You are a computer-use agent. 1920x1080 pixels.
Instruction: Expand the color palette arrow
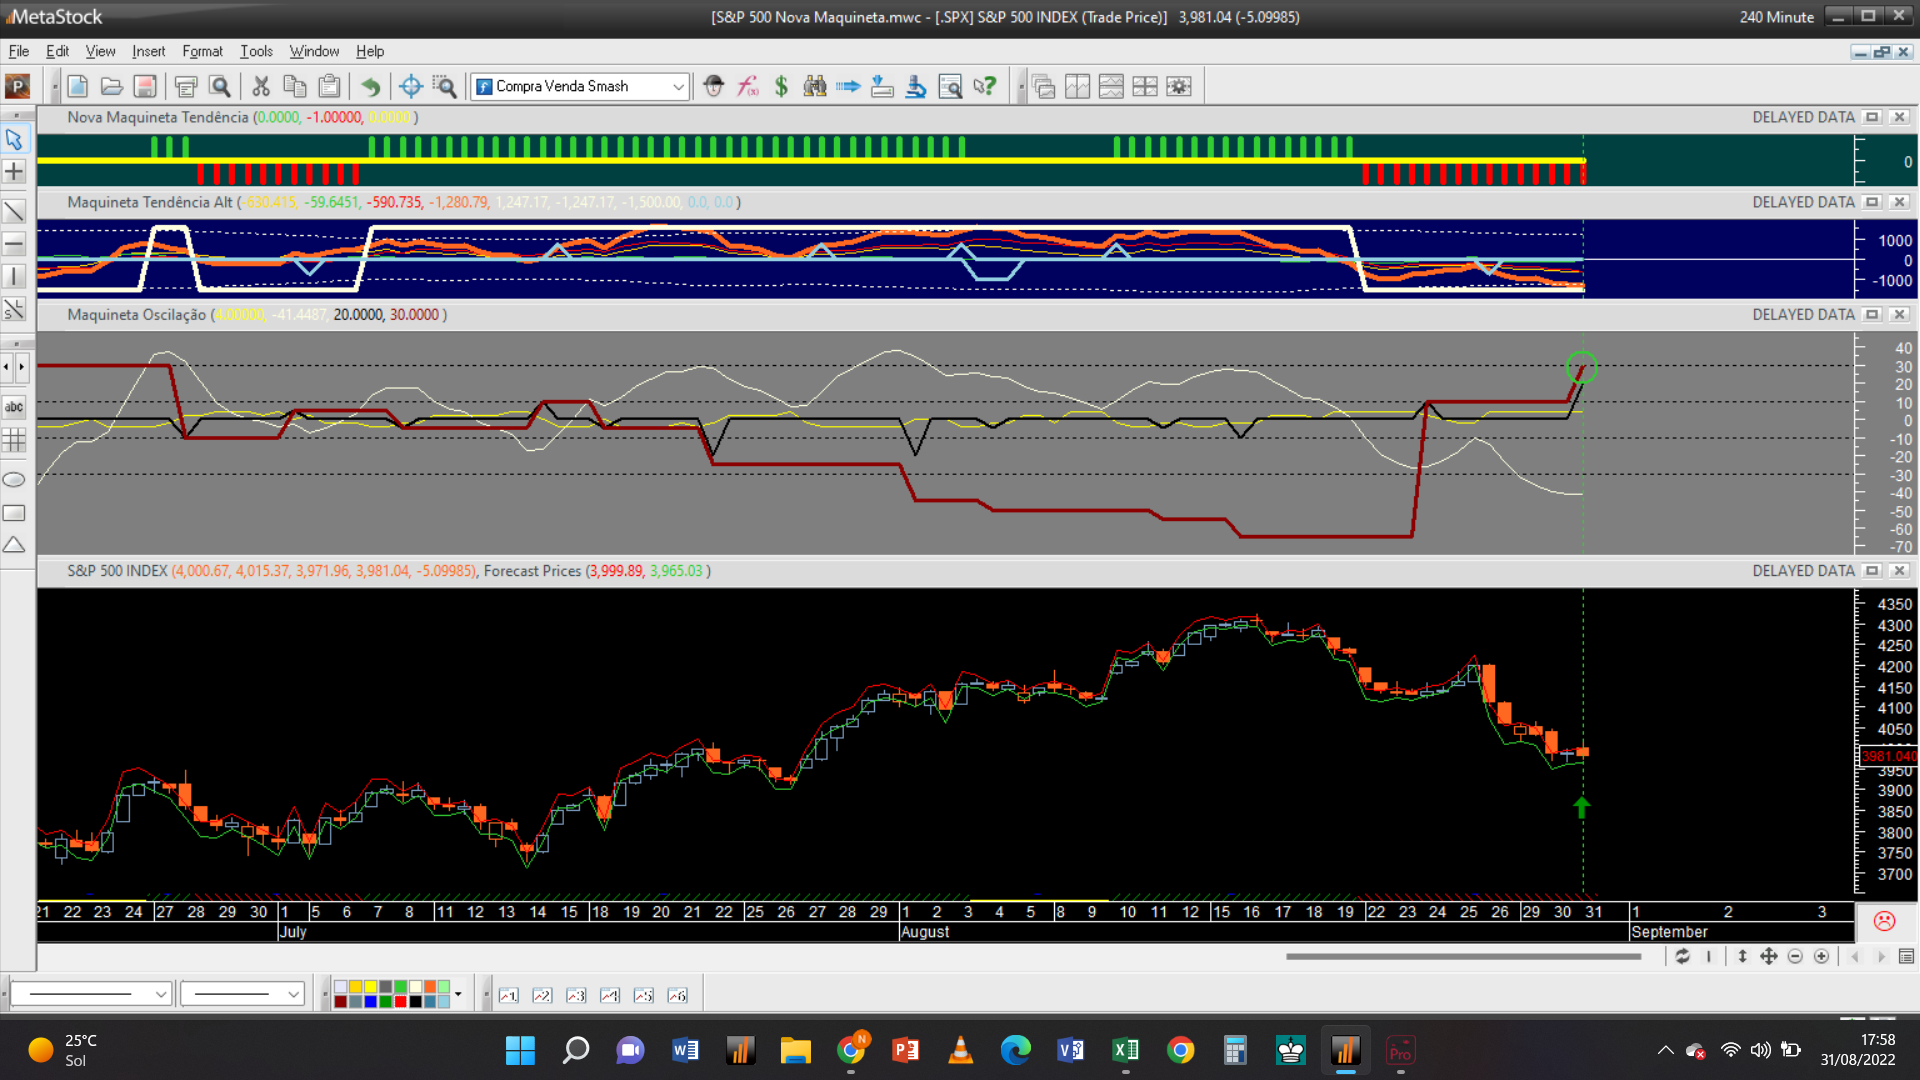(458, 994)
